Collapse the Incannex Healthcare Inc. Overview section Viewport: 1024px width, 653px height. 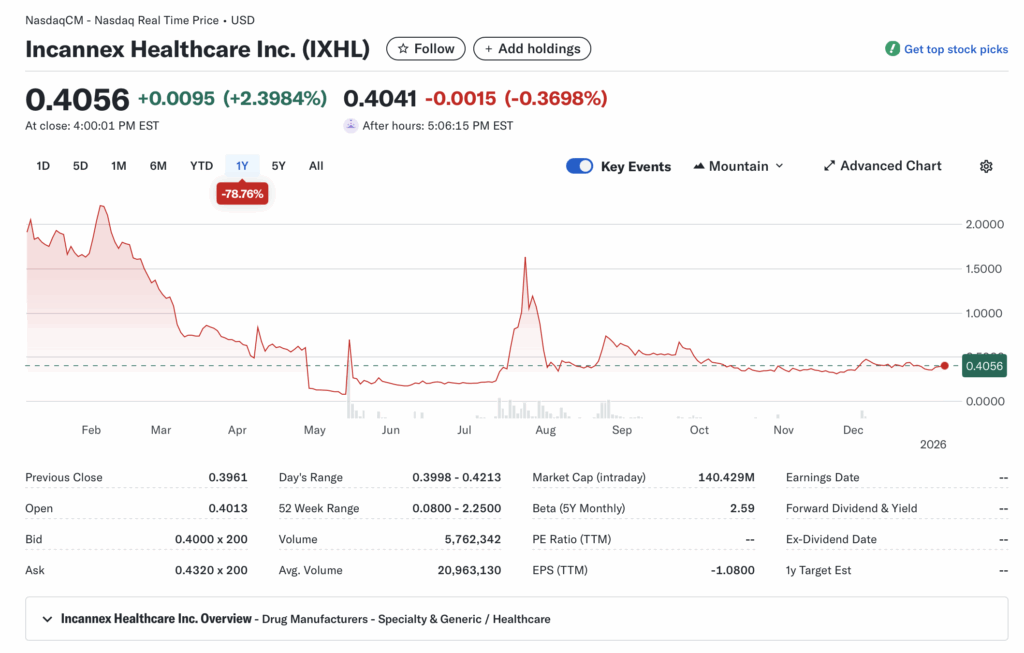(47, 618)
